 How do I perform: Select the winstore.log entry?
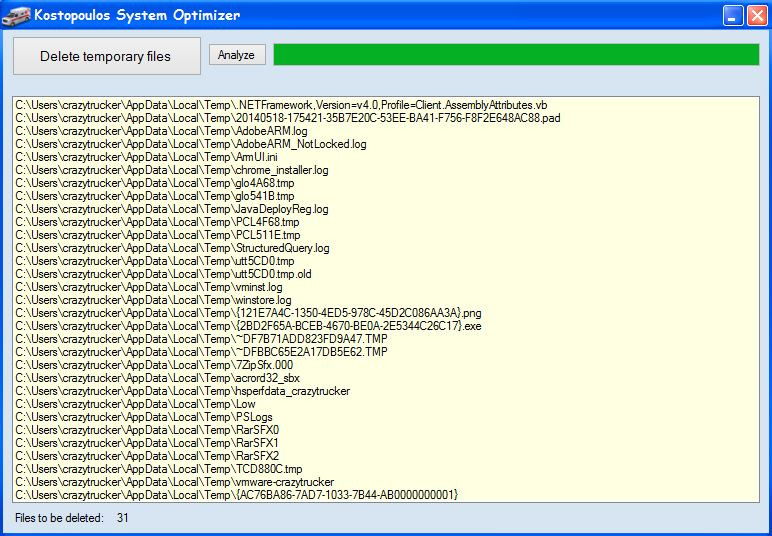coord(153,300)
